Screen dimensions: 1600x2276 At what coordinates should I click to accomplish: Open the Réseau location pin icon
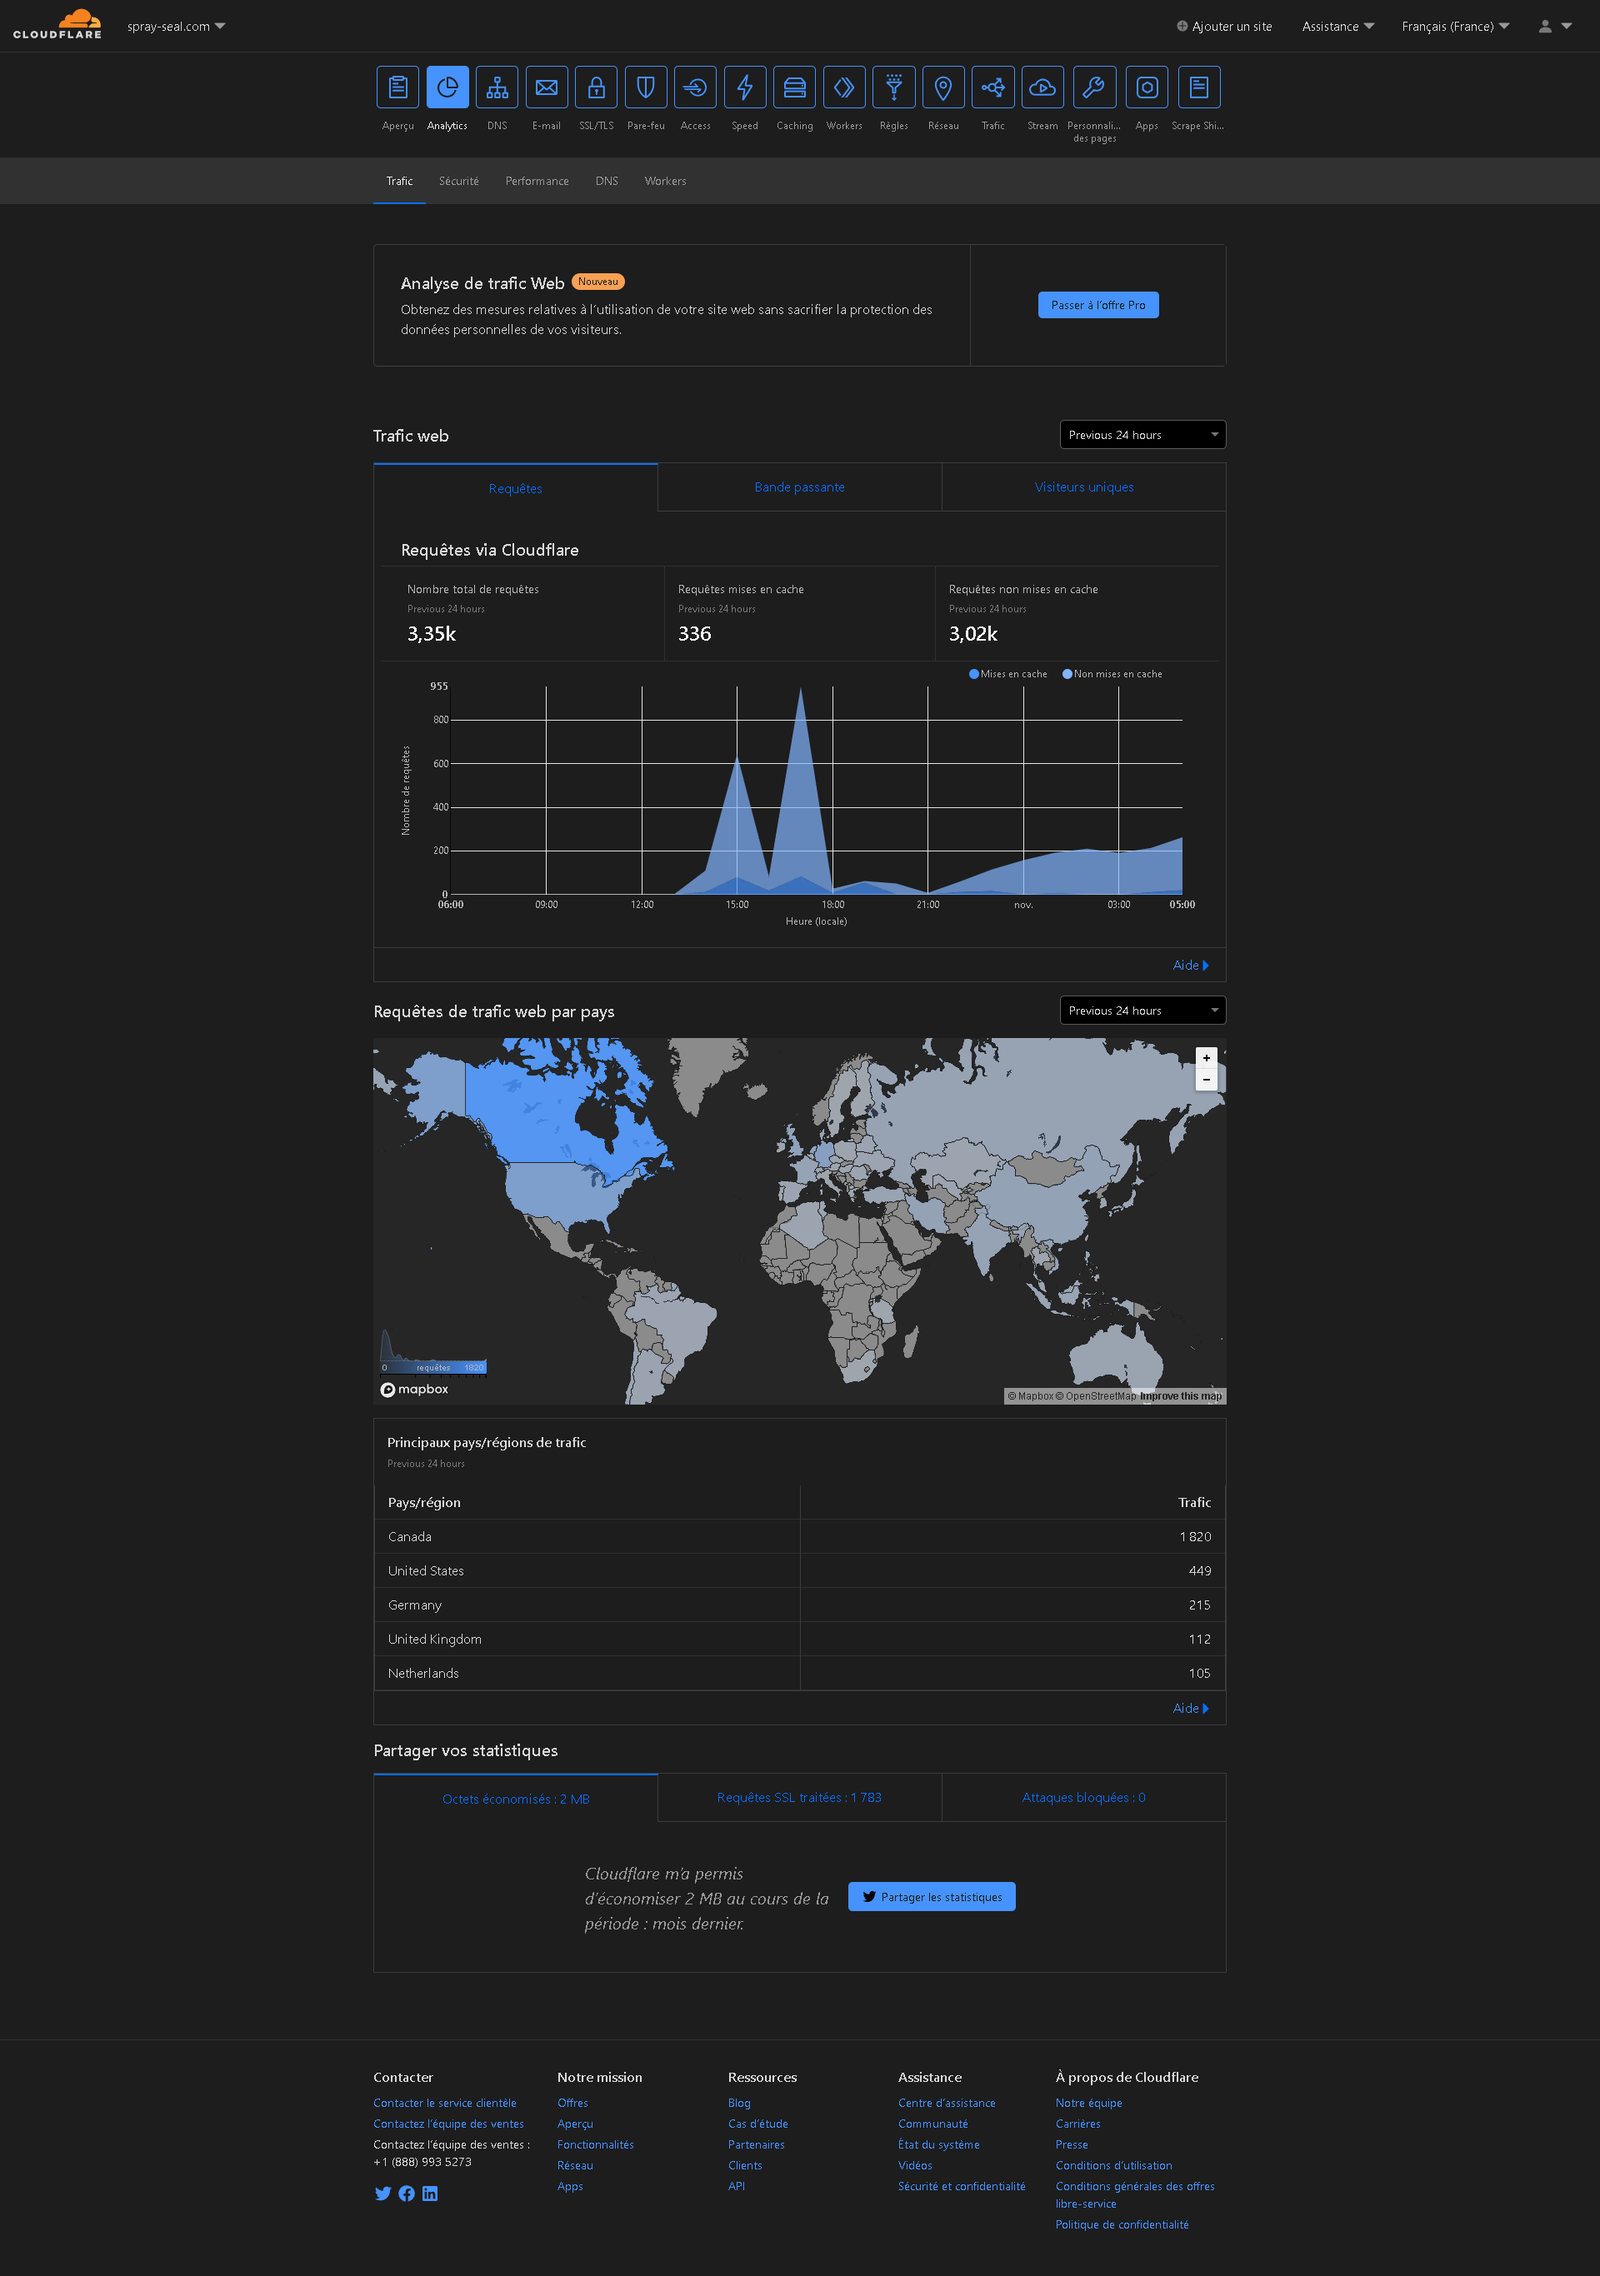point(943,88)
